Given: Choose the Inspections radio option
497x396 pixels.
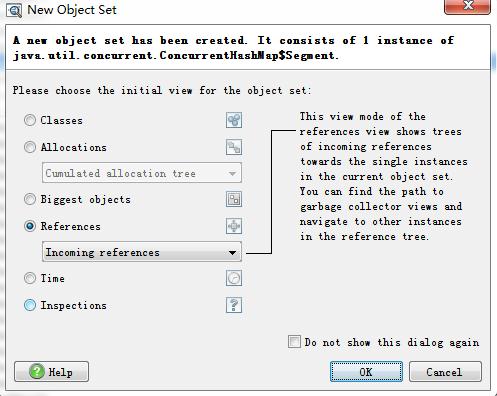Looking at the screenshot, I should coord(30,305).
